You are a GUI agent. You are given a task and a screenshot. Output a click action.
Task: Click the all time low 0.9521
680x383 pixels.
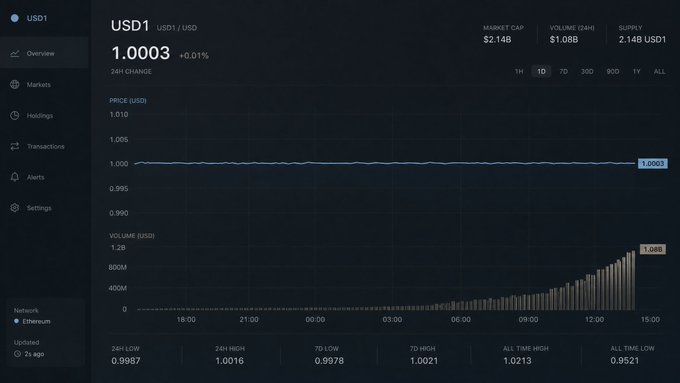[x=624, y=360]
